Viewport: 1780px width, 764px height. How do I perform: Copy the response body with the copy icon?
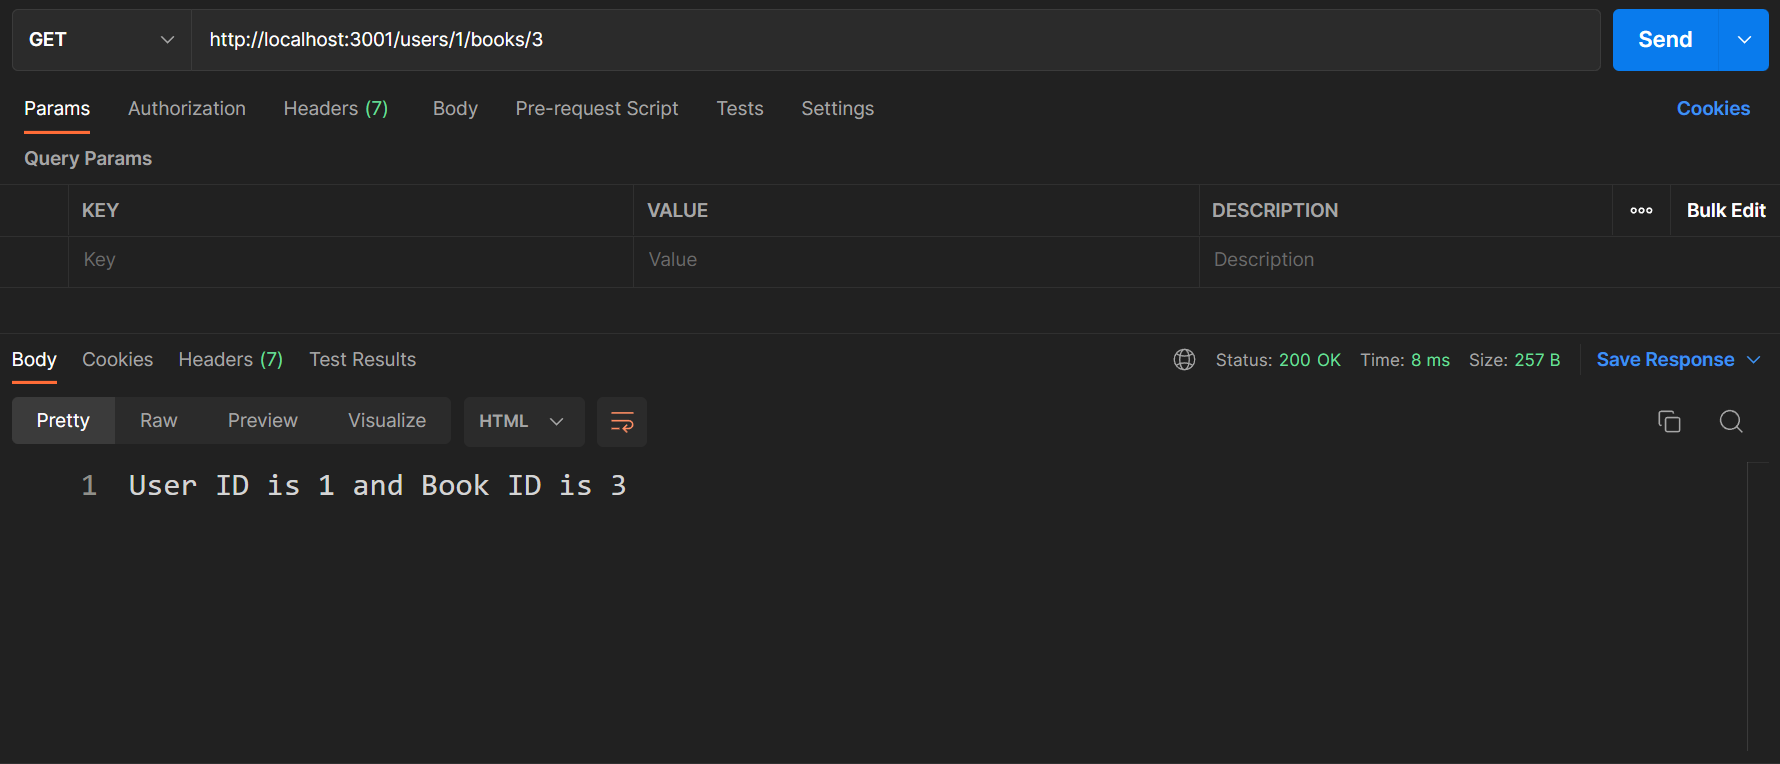click(x=1669, y=421)
